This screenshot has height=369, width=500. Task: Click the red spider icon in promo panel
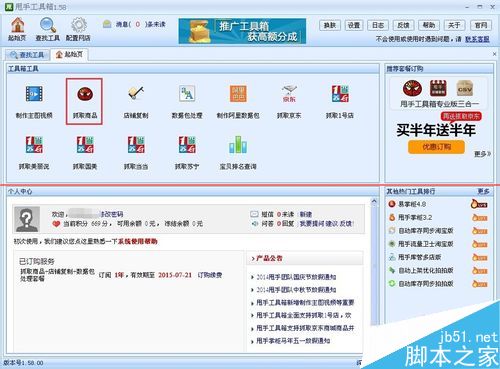[x=412, y=88]
